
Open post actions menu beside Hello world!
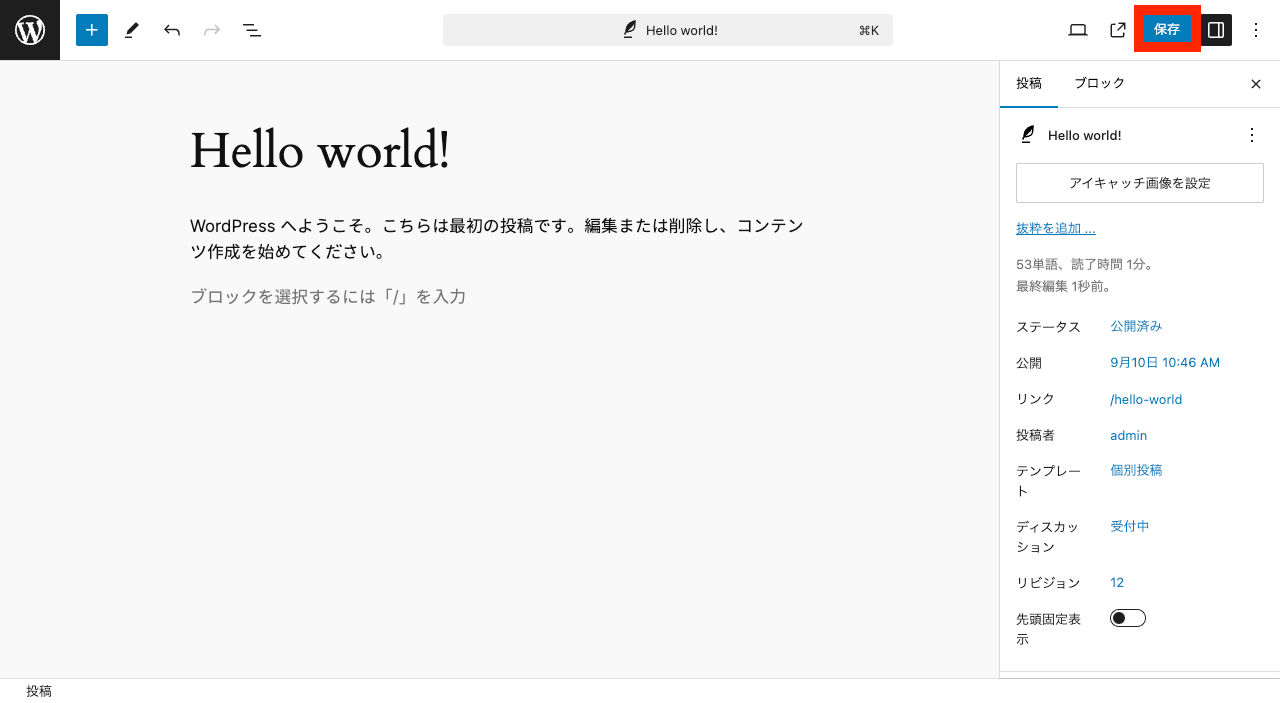1252,135
